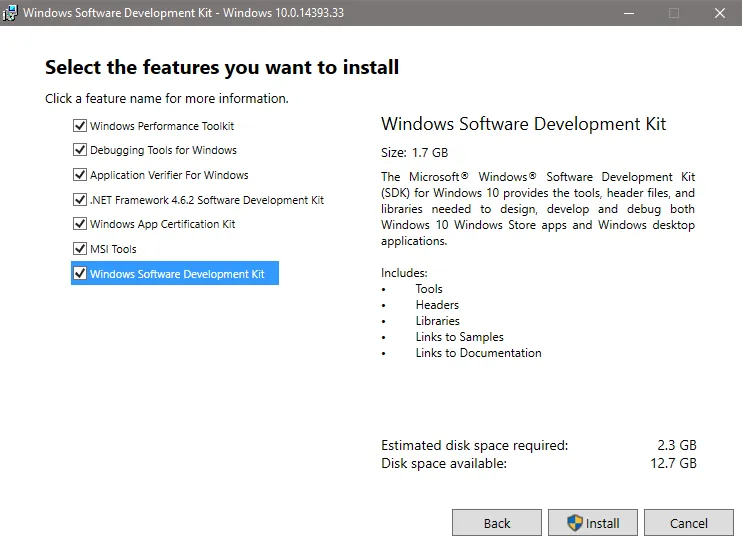The height and width of the screenshot is (546, 742).
Task: Start installation with the Install button
Action: point(594,523)
